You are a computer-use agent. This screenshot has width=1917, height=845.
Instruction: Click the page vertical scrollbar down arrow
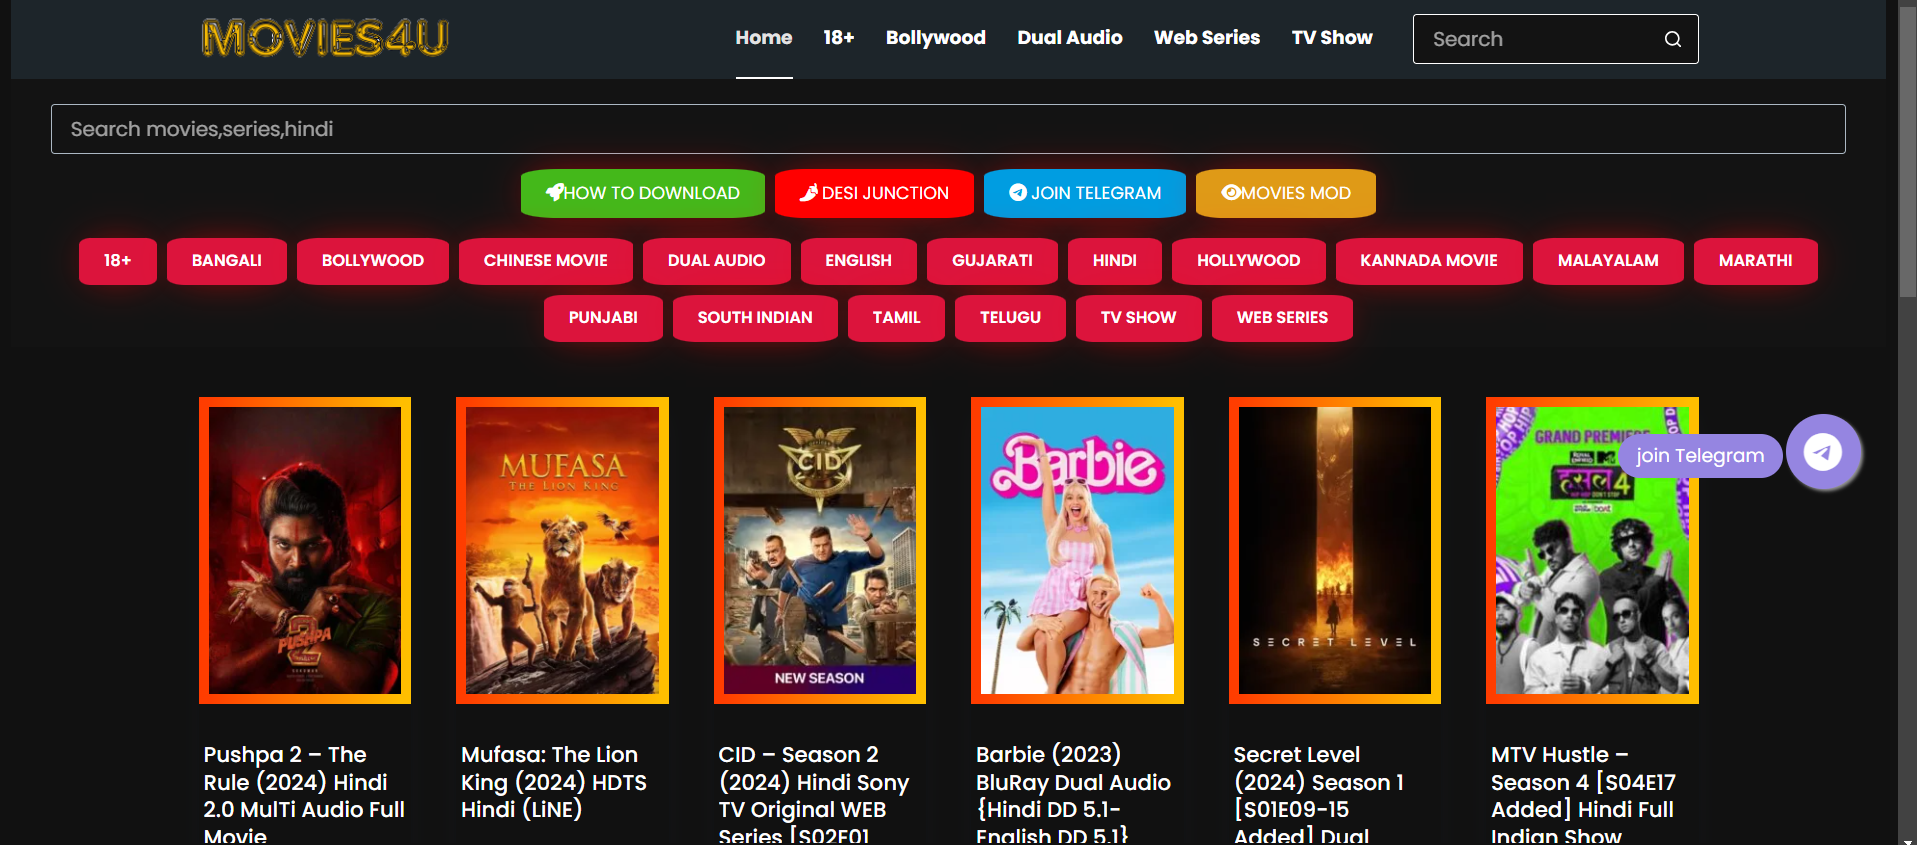point(1907,838)
